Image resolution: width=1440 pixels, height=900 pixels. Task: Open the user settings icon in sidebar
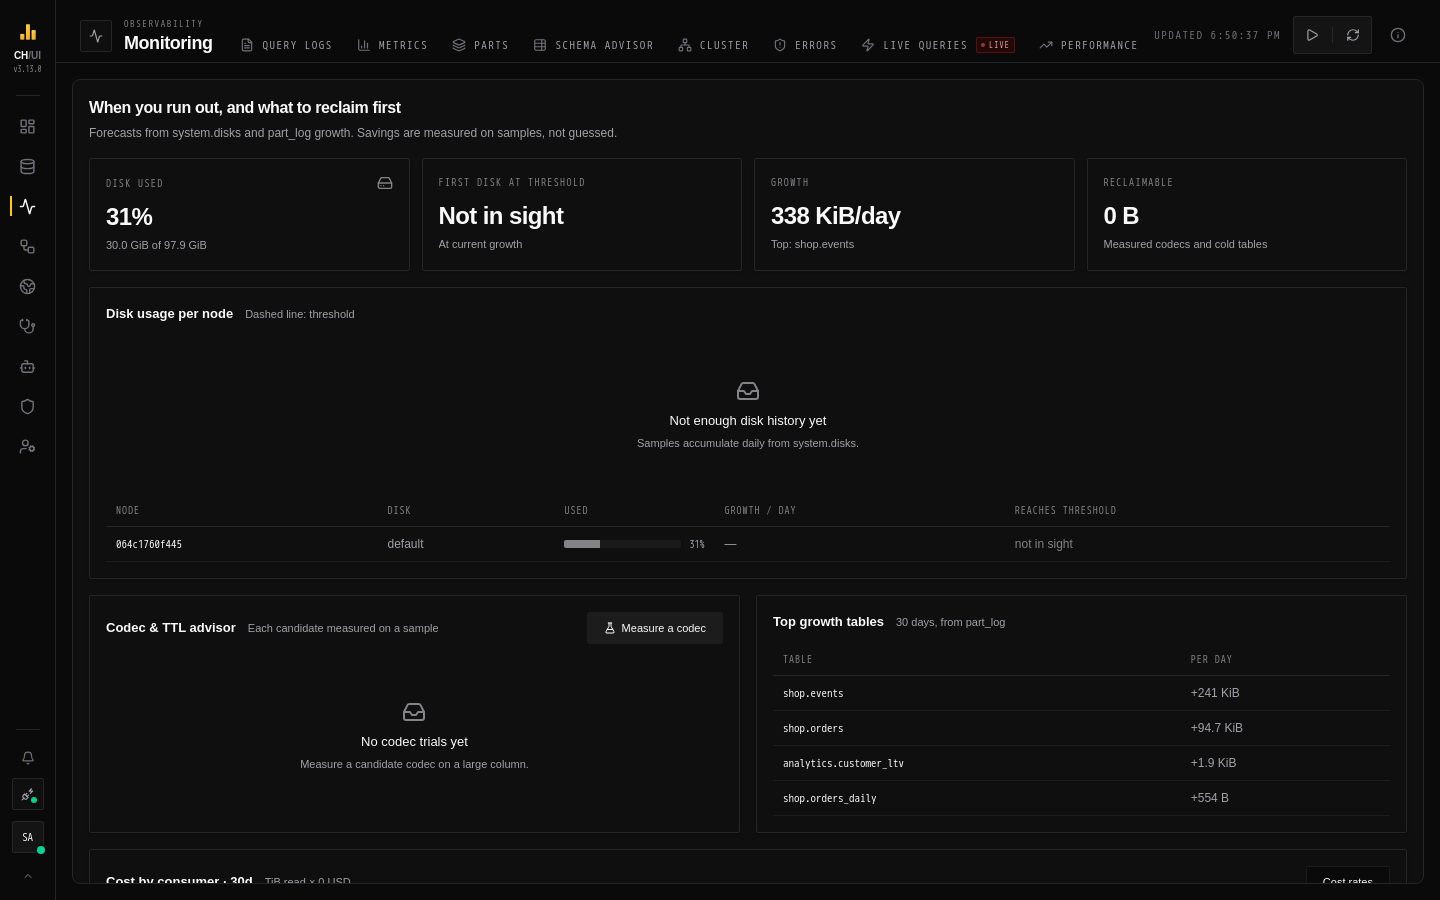(28, 447)
